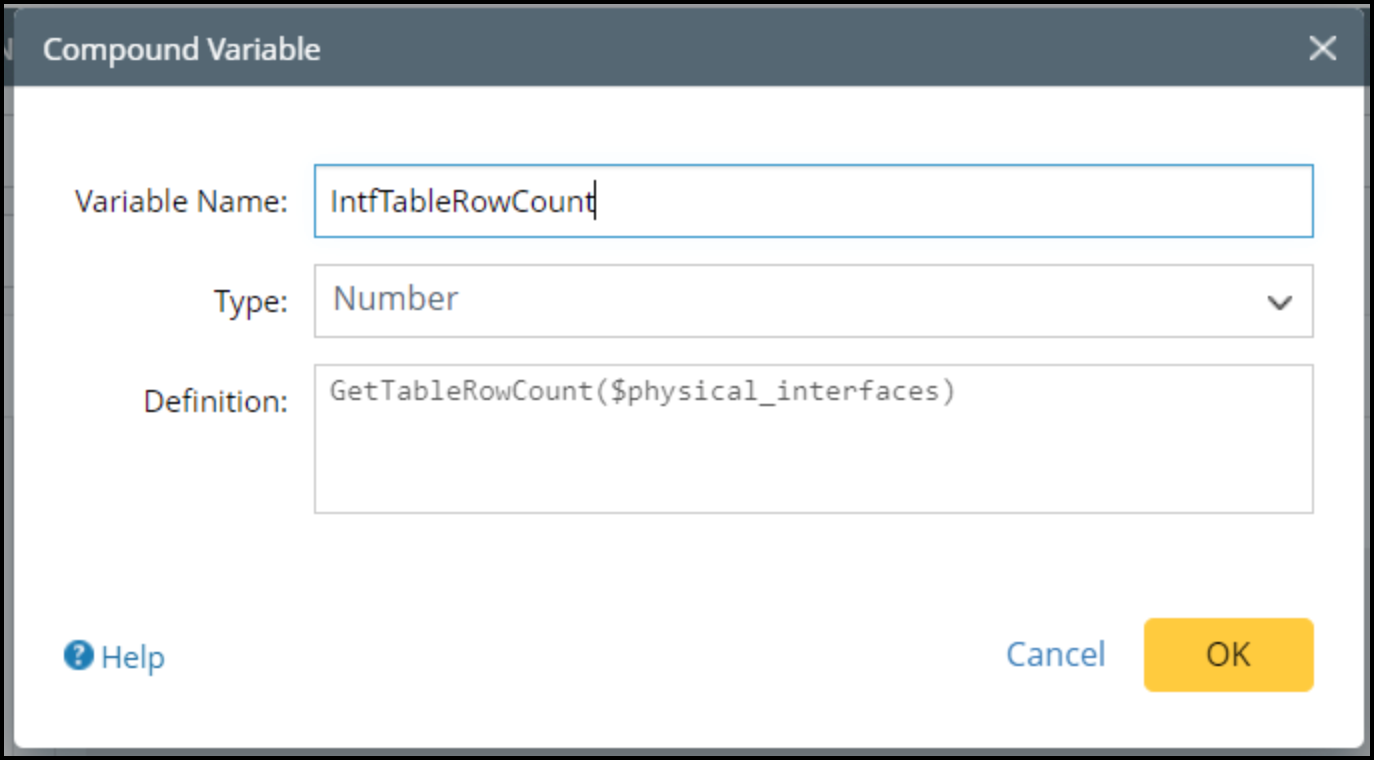Viewport: 1374px width, 760px height.
Task: Click the Cancel link
Action: point(1055,655)
